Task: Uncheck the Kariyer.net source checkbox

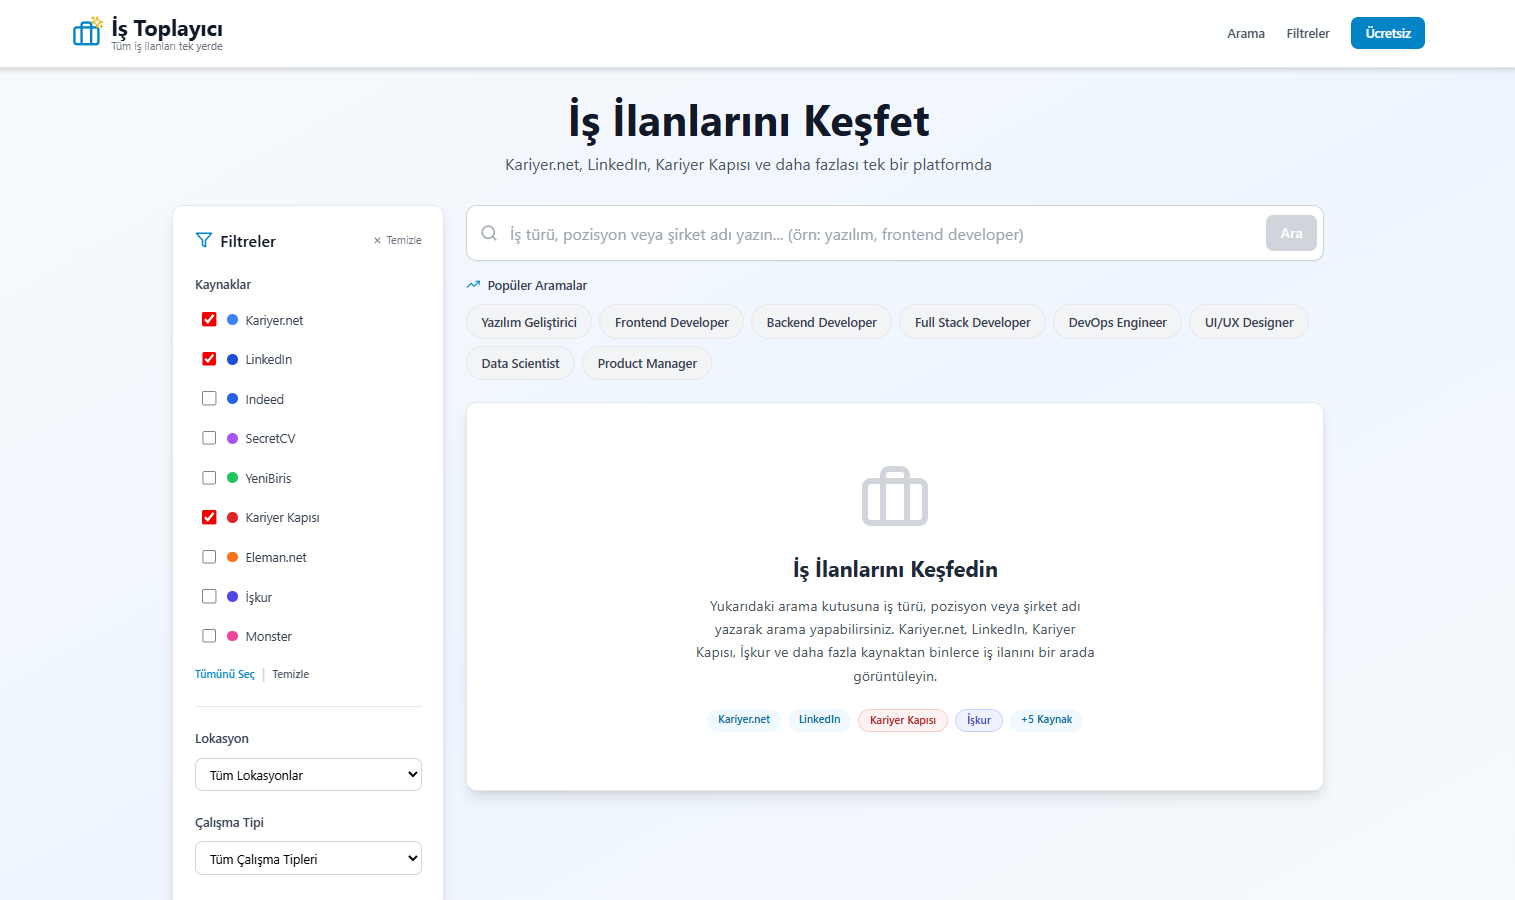Action: tap(209, 320)
